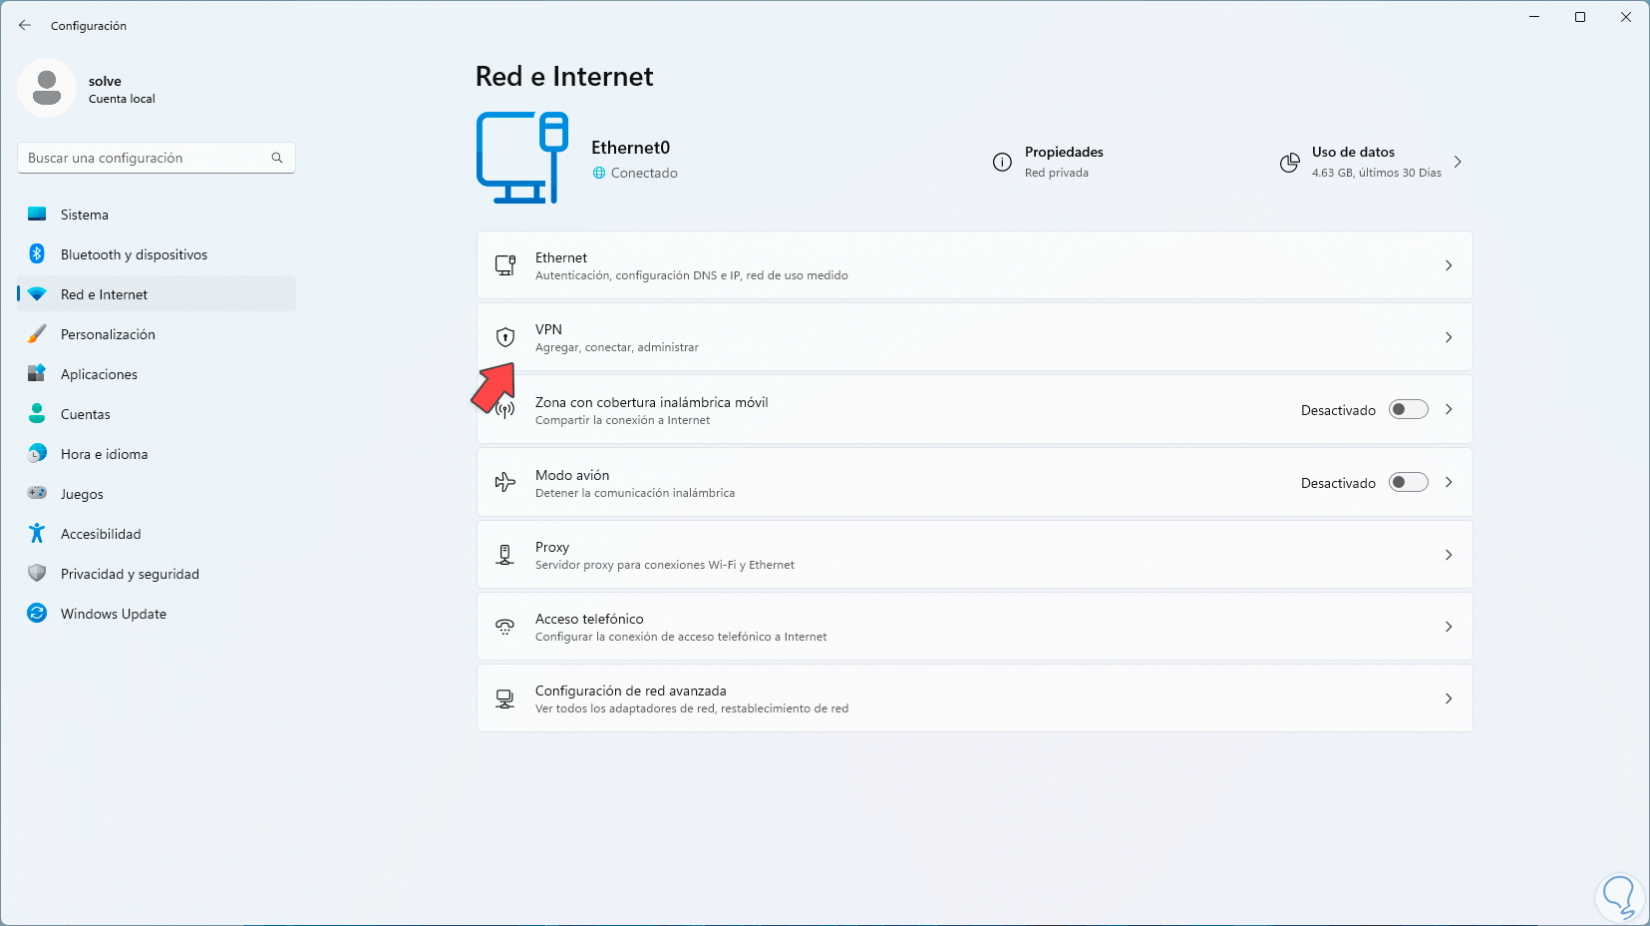The height and width of the screenshot is (926, 1650).
Task: Go to Aplicaciones settings
Action: pyautogui.click(x=156, y=374)
